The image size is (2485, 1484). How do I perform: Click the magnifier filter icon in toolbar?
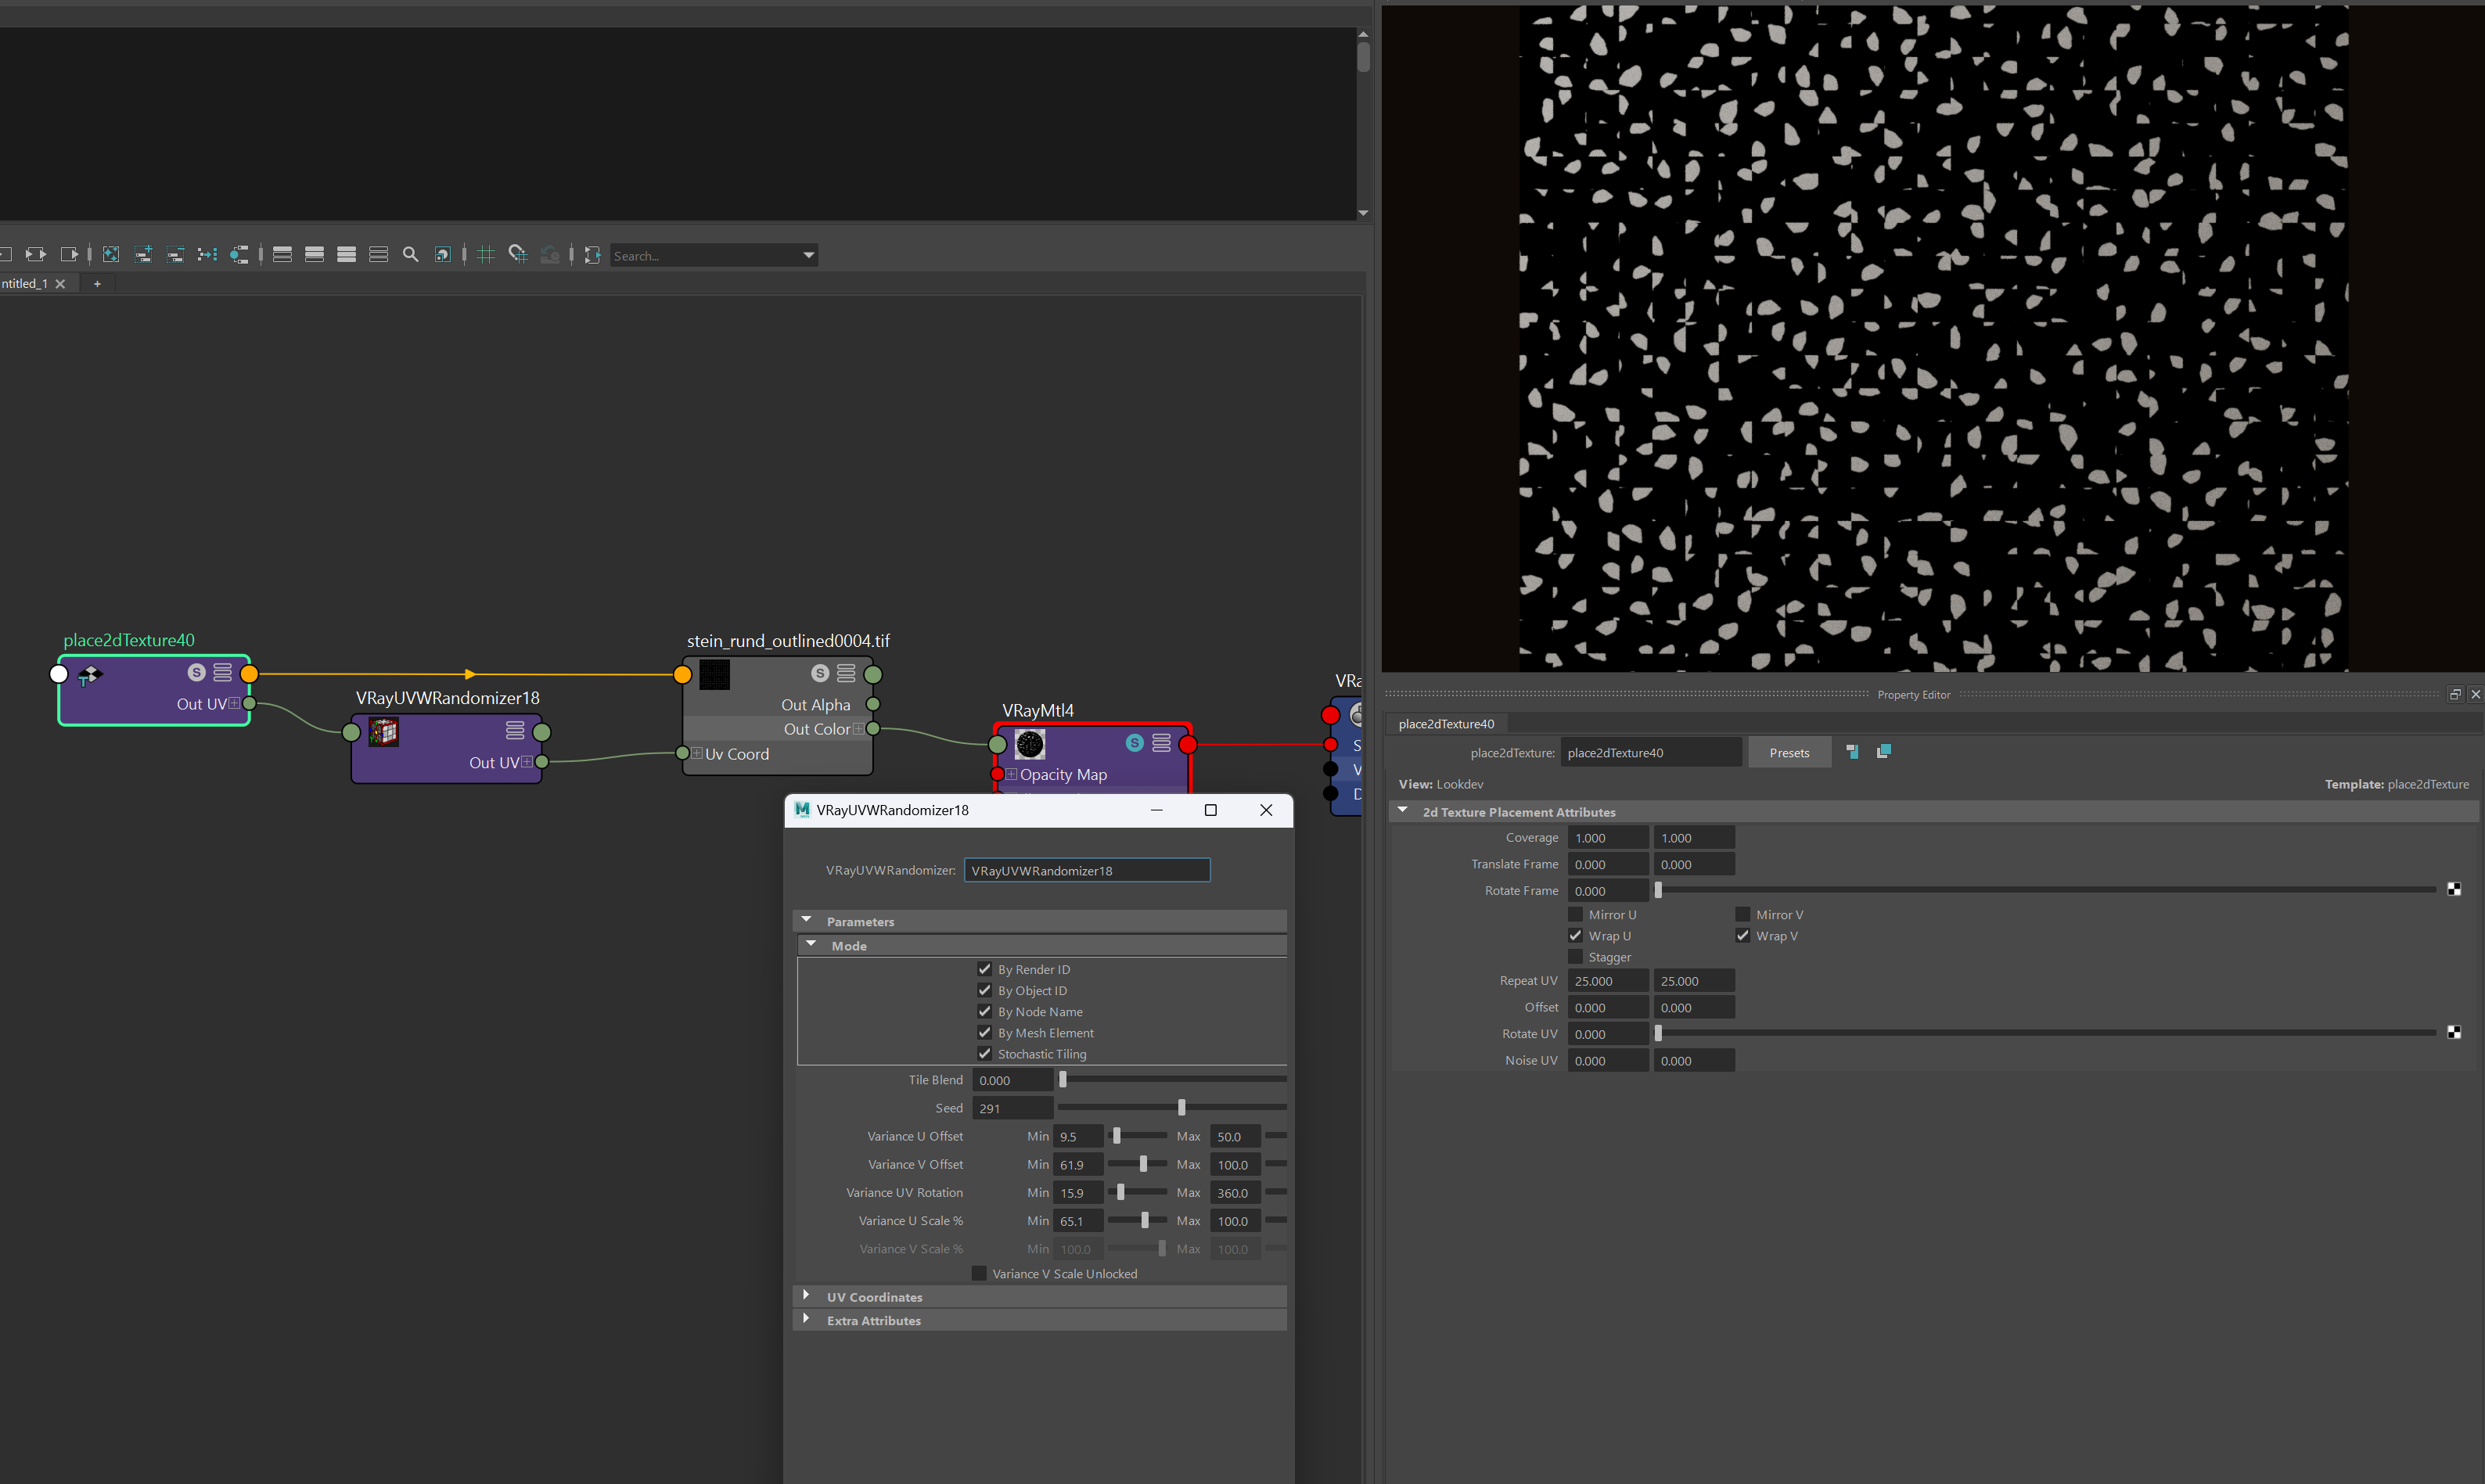coord(410,255)
